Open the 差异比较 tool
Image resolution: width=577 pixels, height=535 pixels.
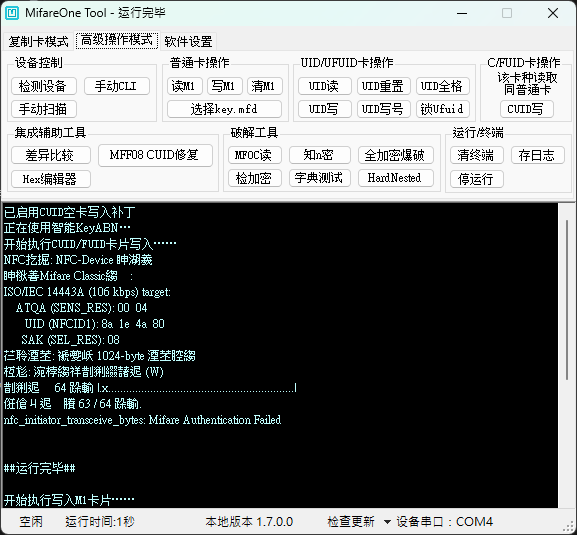point(50,155)
